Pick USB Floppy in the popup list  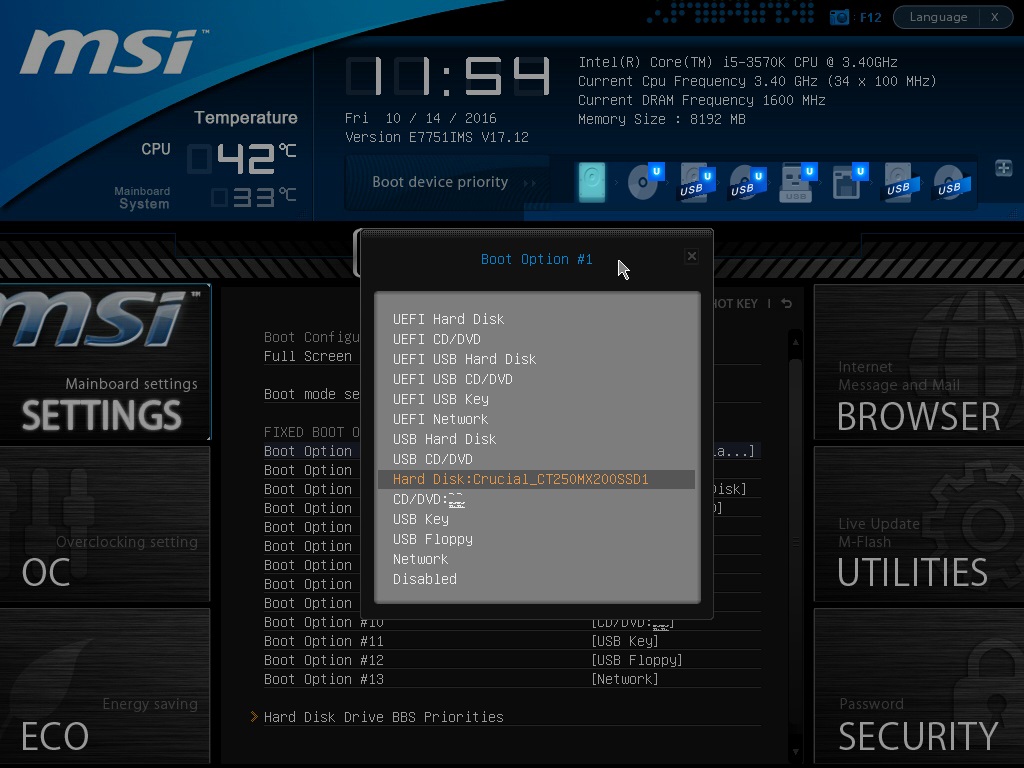[537, 539]
